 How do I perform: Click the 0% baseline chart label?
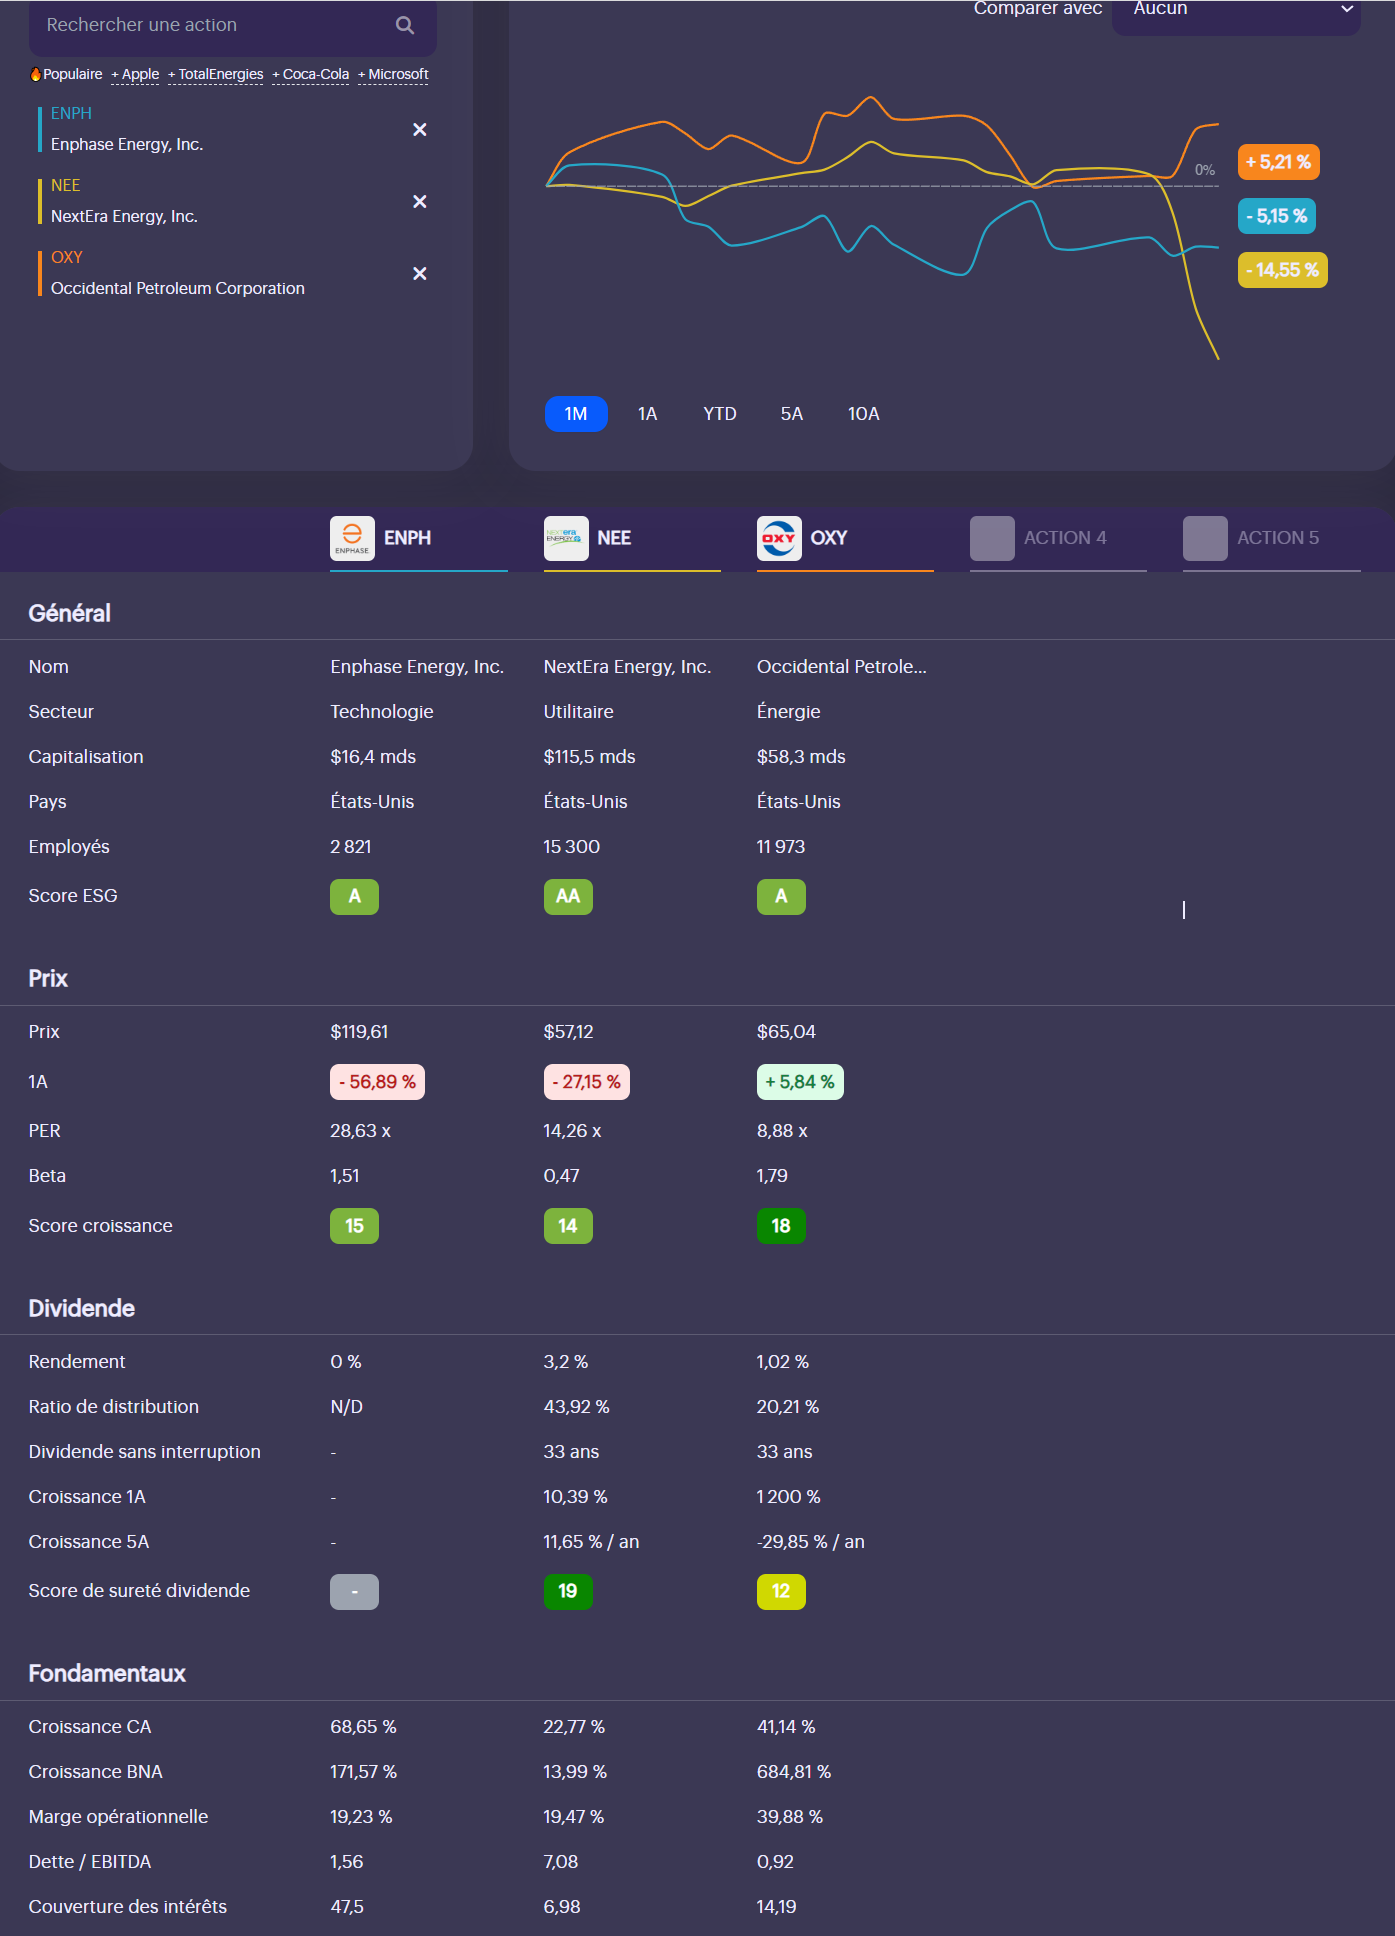(x=1205, y=170)
